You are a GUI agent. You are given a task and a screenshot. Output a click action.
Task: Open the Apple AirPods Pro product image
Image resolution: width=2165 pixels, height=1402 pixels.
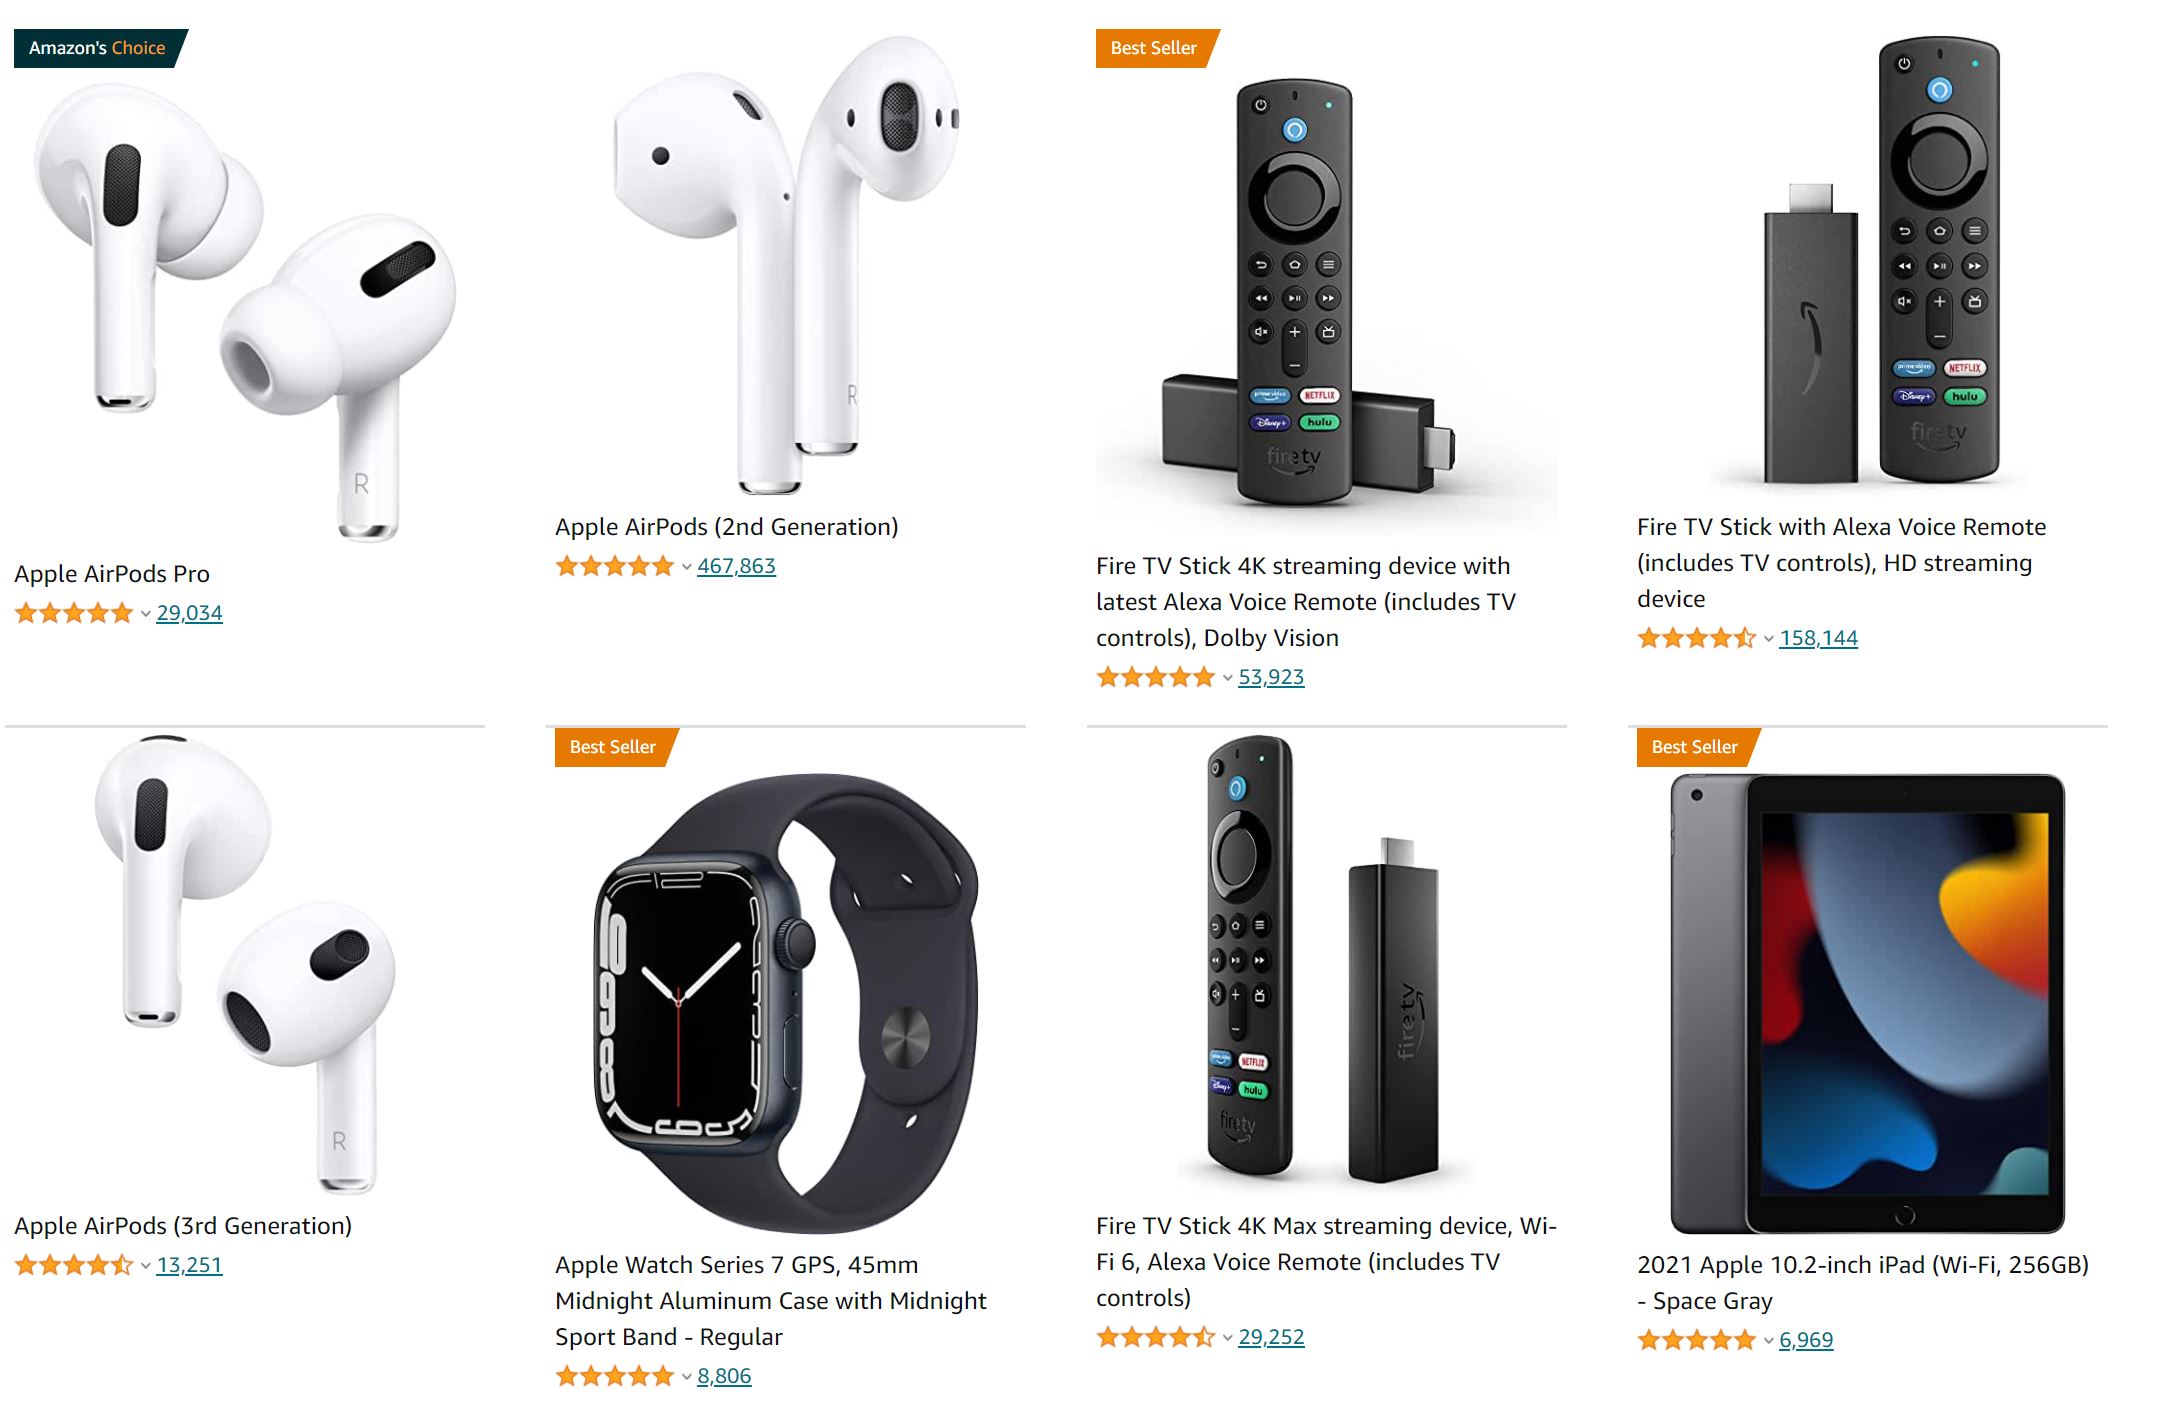pyautogui.click(x=245, y=312)
